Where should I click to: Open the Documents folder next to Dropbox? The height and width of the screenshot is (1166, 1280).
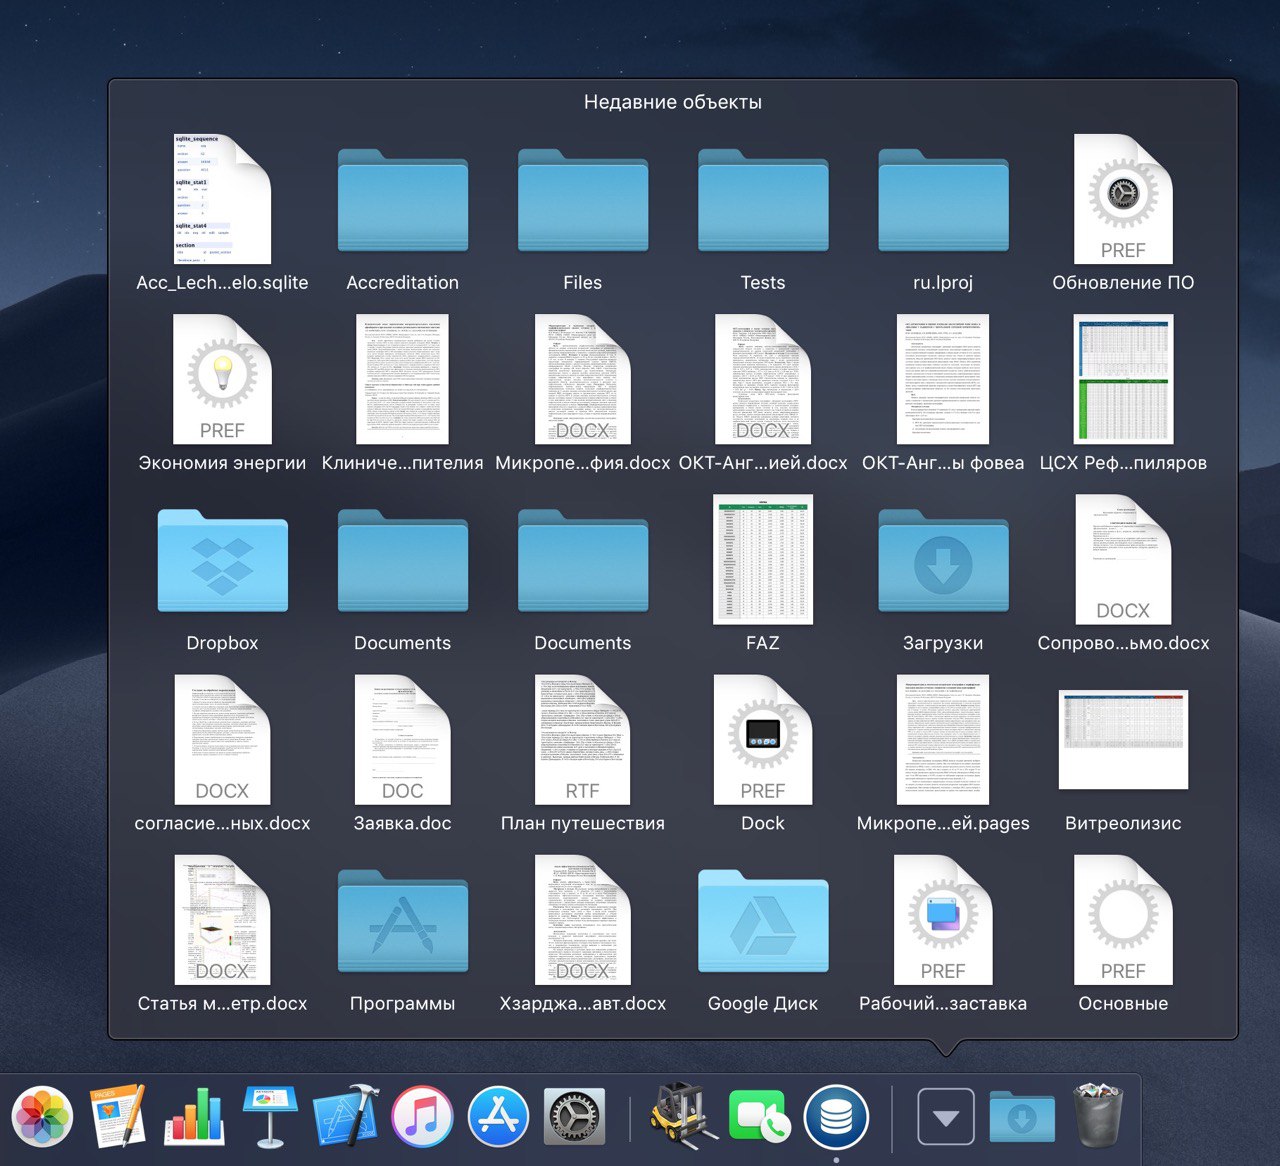402,560
